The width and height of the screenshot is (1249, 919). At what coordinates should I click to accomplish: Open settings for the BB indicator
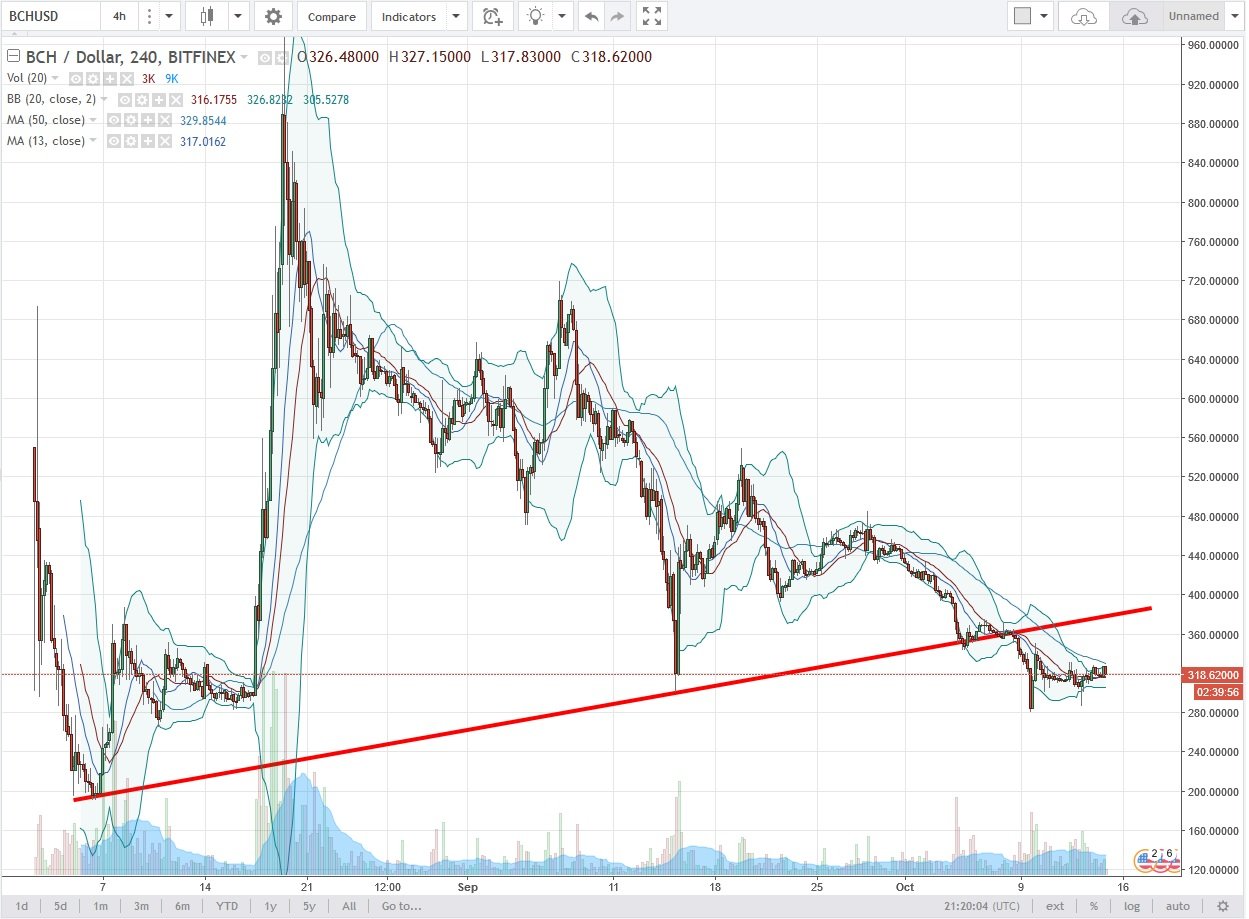pos(141,99)
